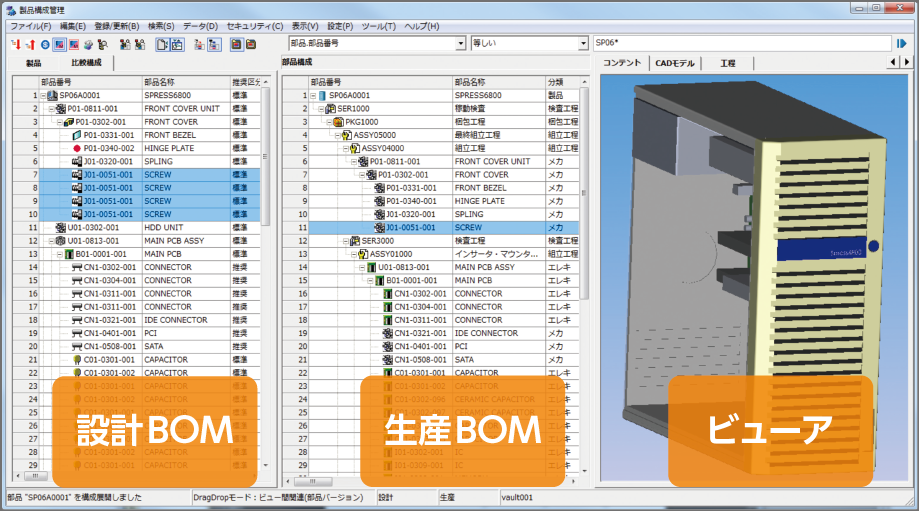Image resolution: width=919 pixels, height=511 pixels.
Task: Click the red down-arrow icon in toolbar
Action: (x=14, y=44)
